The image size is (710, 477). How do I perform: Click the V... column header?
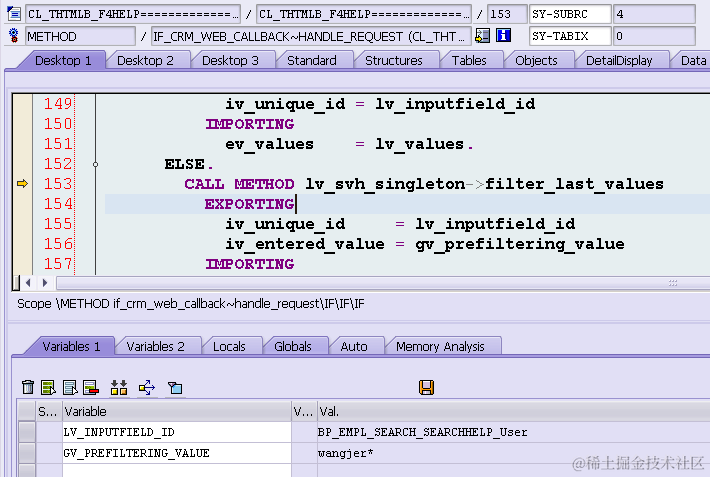[304, 411]
